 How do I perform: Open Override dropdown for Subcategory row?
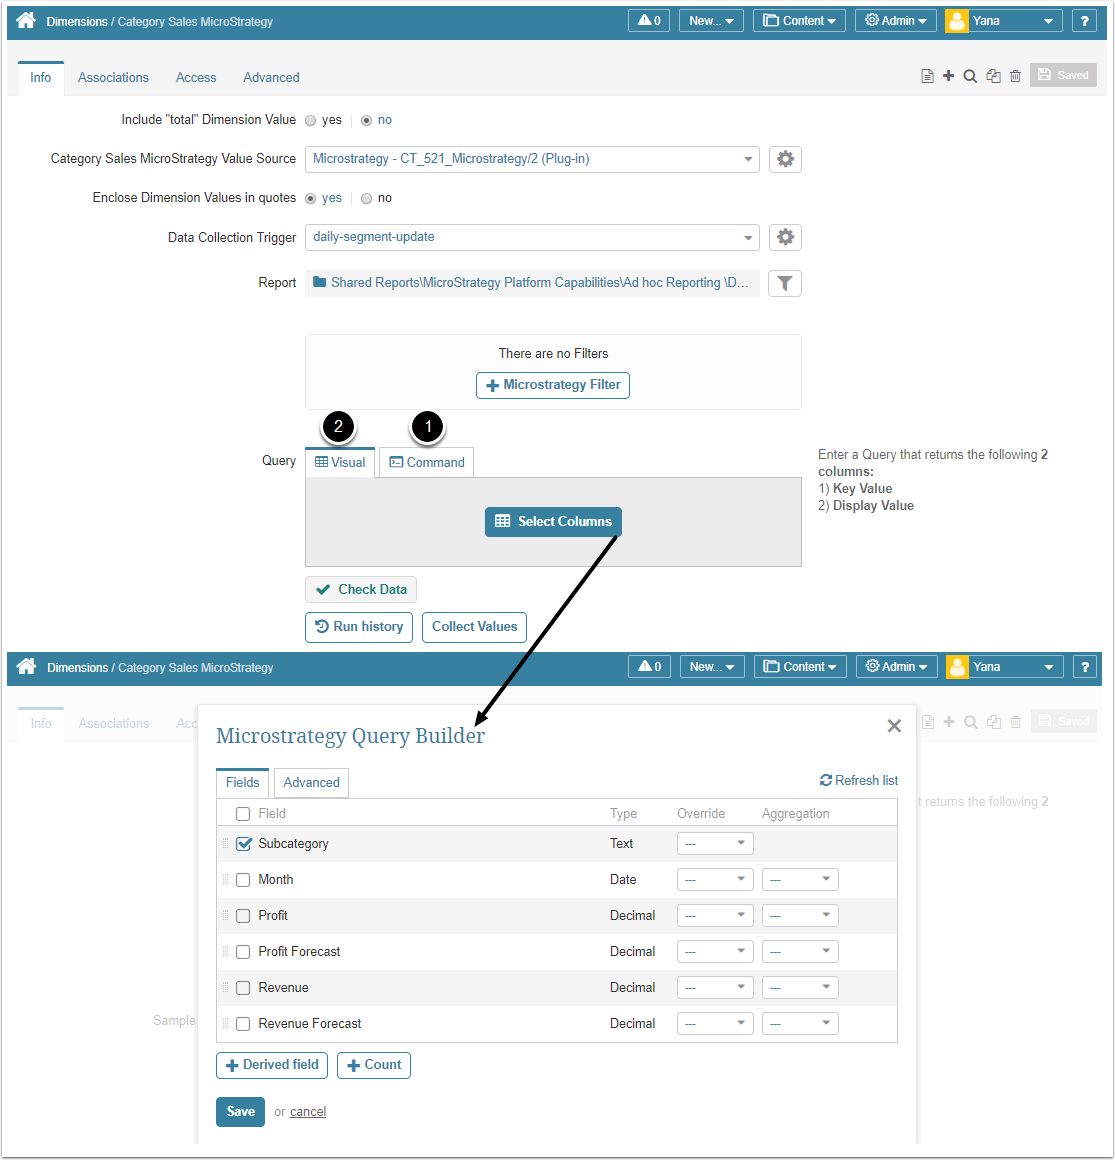[715, 843]
